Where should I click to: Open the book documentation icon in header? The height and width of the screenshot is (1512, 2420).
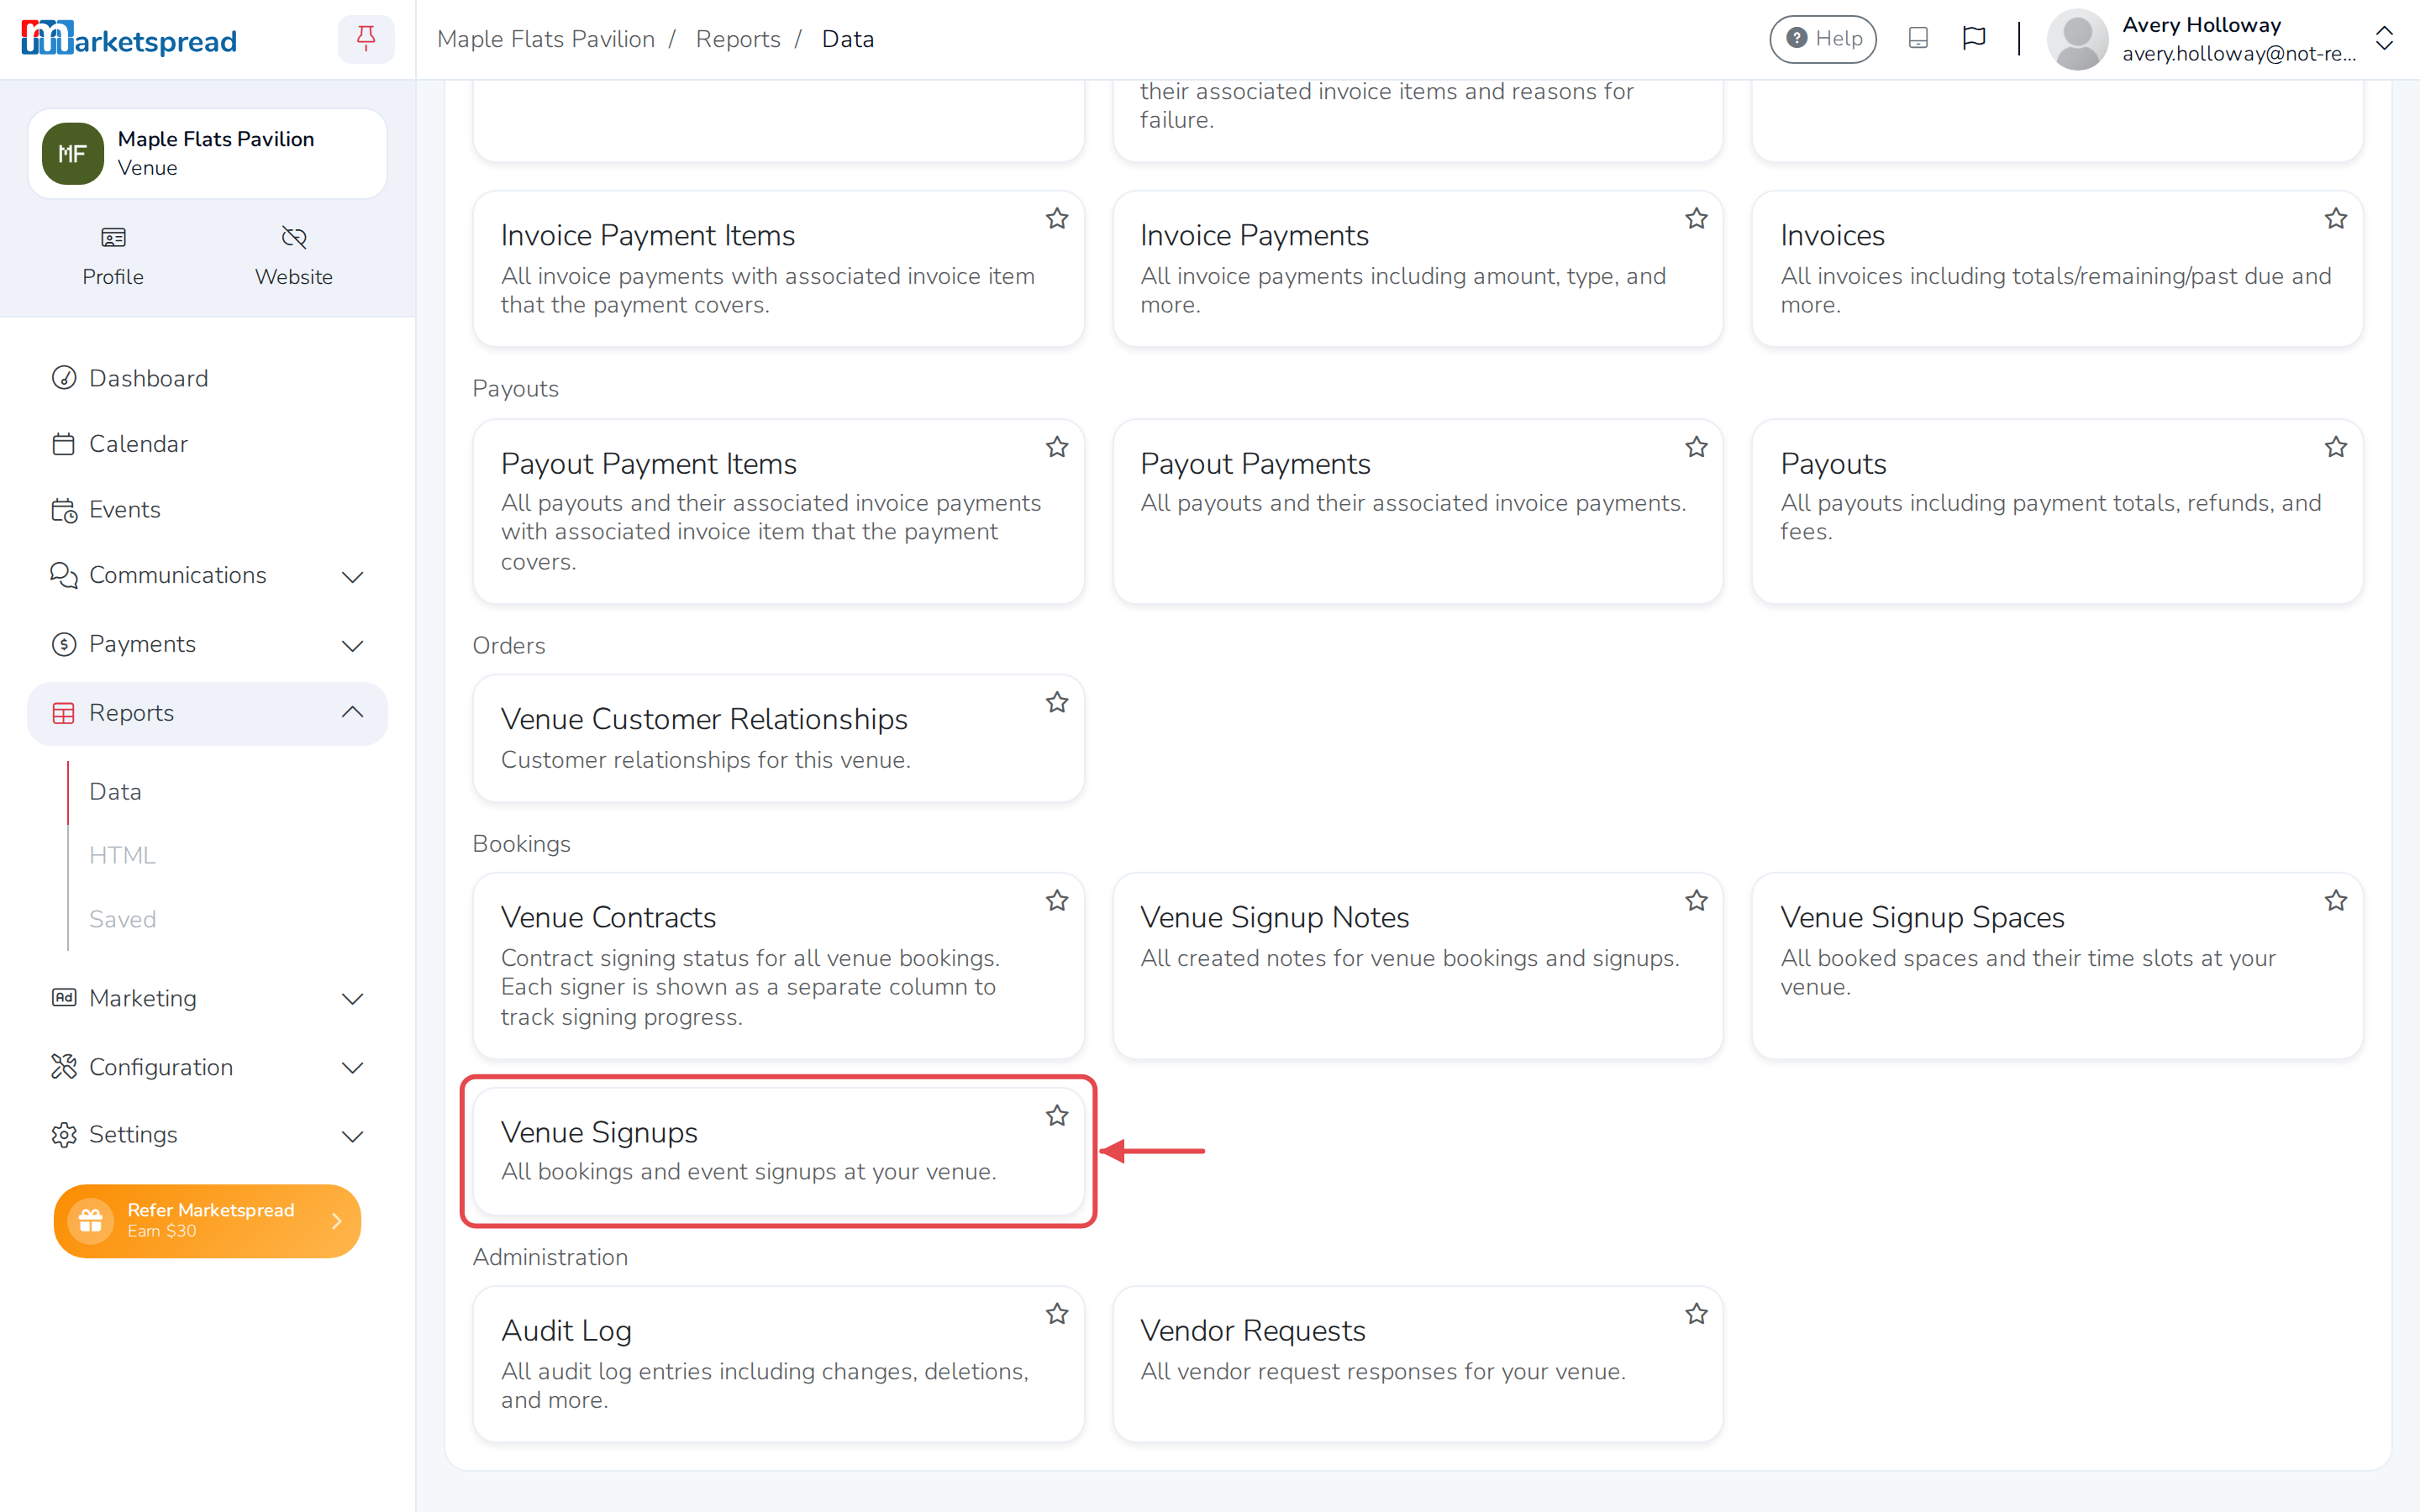click(x=1918, y=38)
